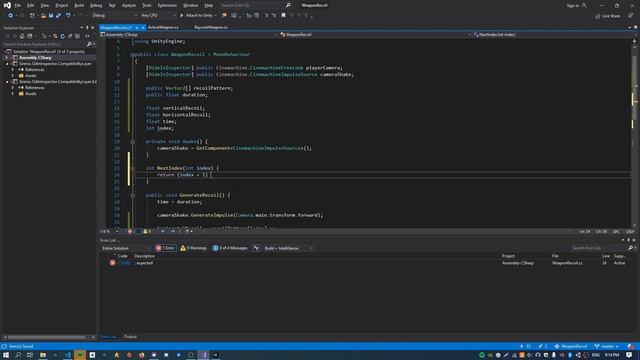Viewport: 640px width, 360px height.
Task: Click the Error List clear filter icon
Action: tap(256, 248)
